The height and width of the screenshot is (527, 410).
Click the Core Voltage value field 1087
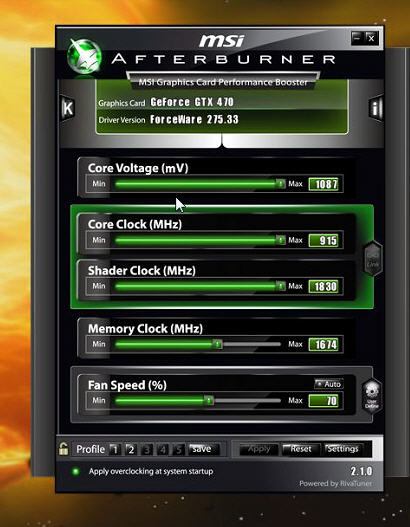click(x=324, y=184)
